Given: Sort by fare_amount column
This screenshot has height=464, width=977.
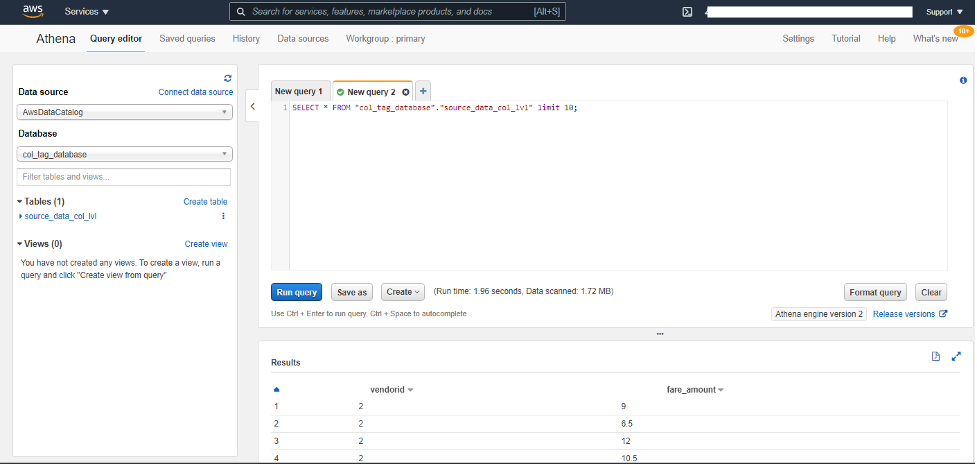Looking at the screenshot, I should coord(695,390).
